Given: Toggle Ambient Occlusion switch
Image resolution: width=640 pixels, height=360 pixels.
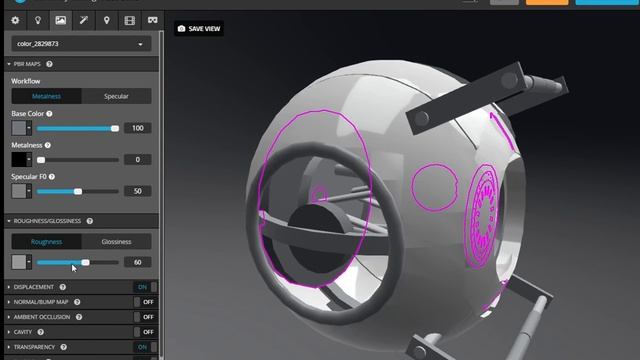Looking at the screenshot, I should (x=145, y=317).
